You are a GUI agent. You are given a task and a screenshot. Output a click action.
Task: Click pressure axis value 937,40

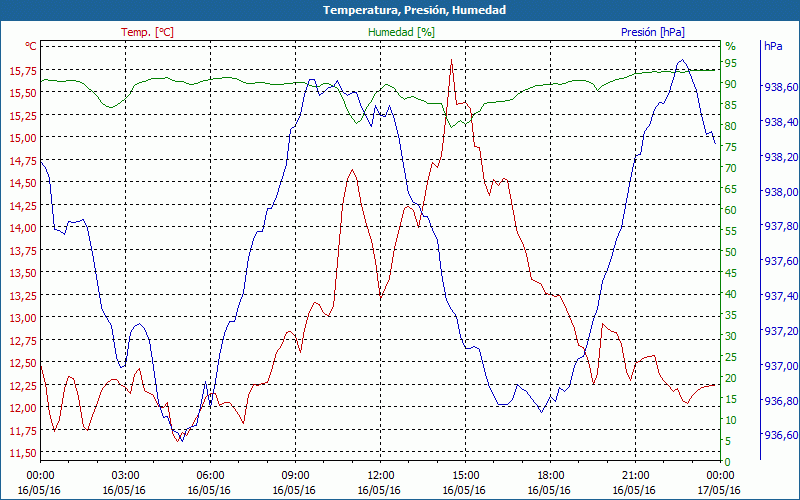781,296
